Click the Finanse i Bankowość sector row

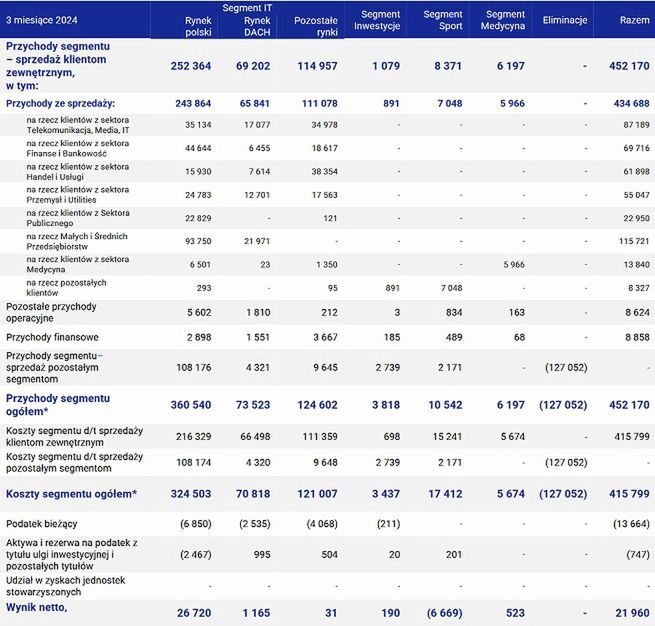[x=328, y=148]
